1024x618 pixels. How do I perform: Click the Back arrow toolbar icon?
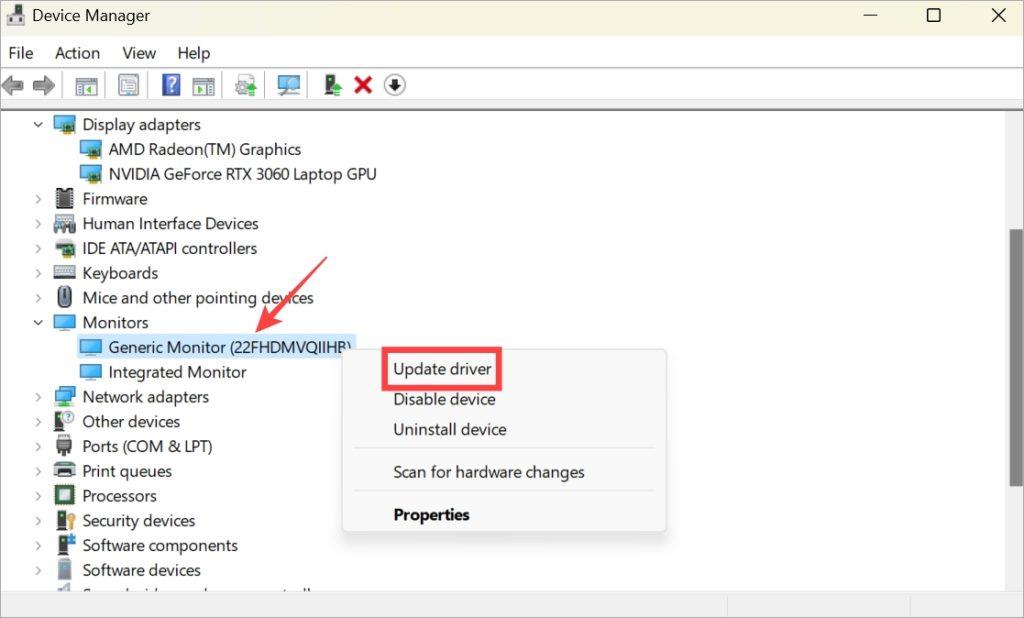click(13, 85)
